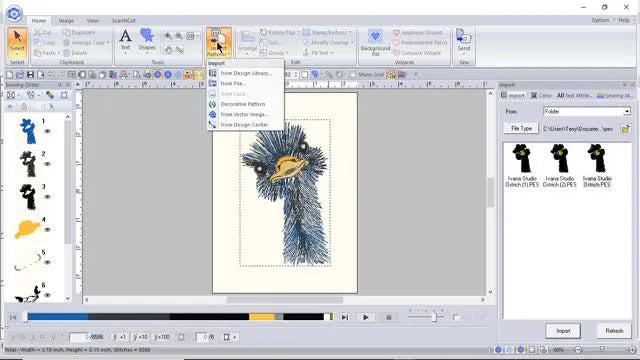
Task: Click the Cutwork Wizard option
Action: 417,53
